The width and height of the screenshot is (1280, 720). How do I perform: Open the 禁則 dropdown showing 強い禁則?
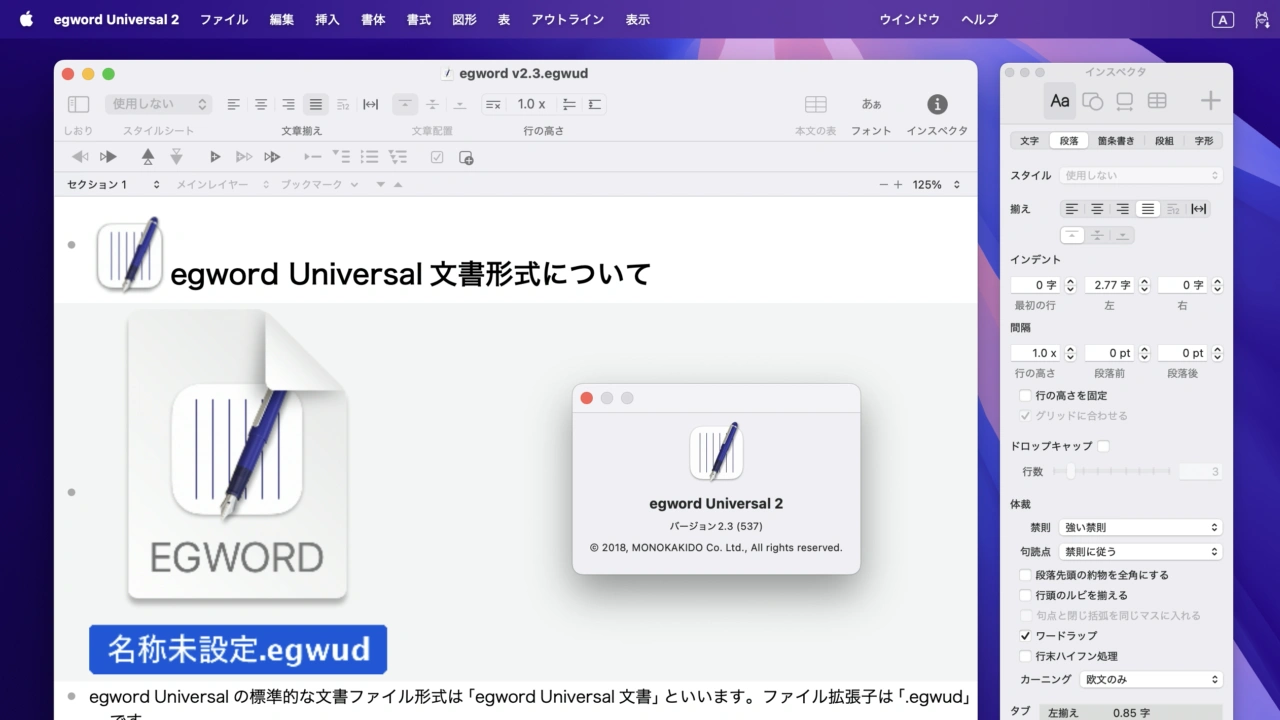1140,527
